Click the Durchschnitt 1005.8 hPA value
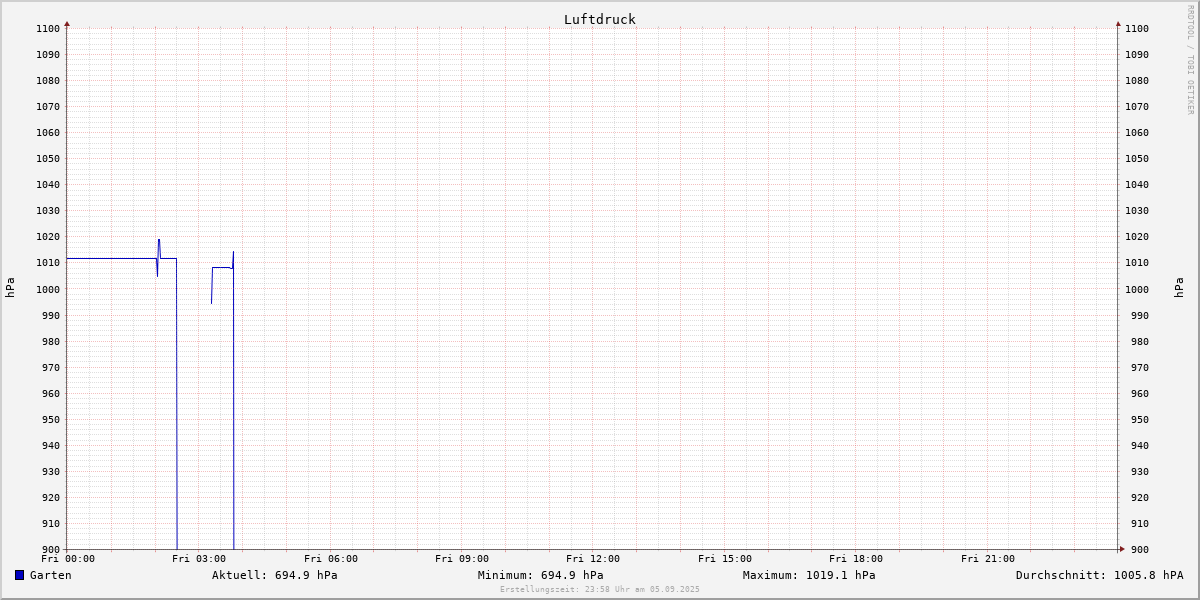Viewport: 1200px width, 600px height. tap(1099, 575)
